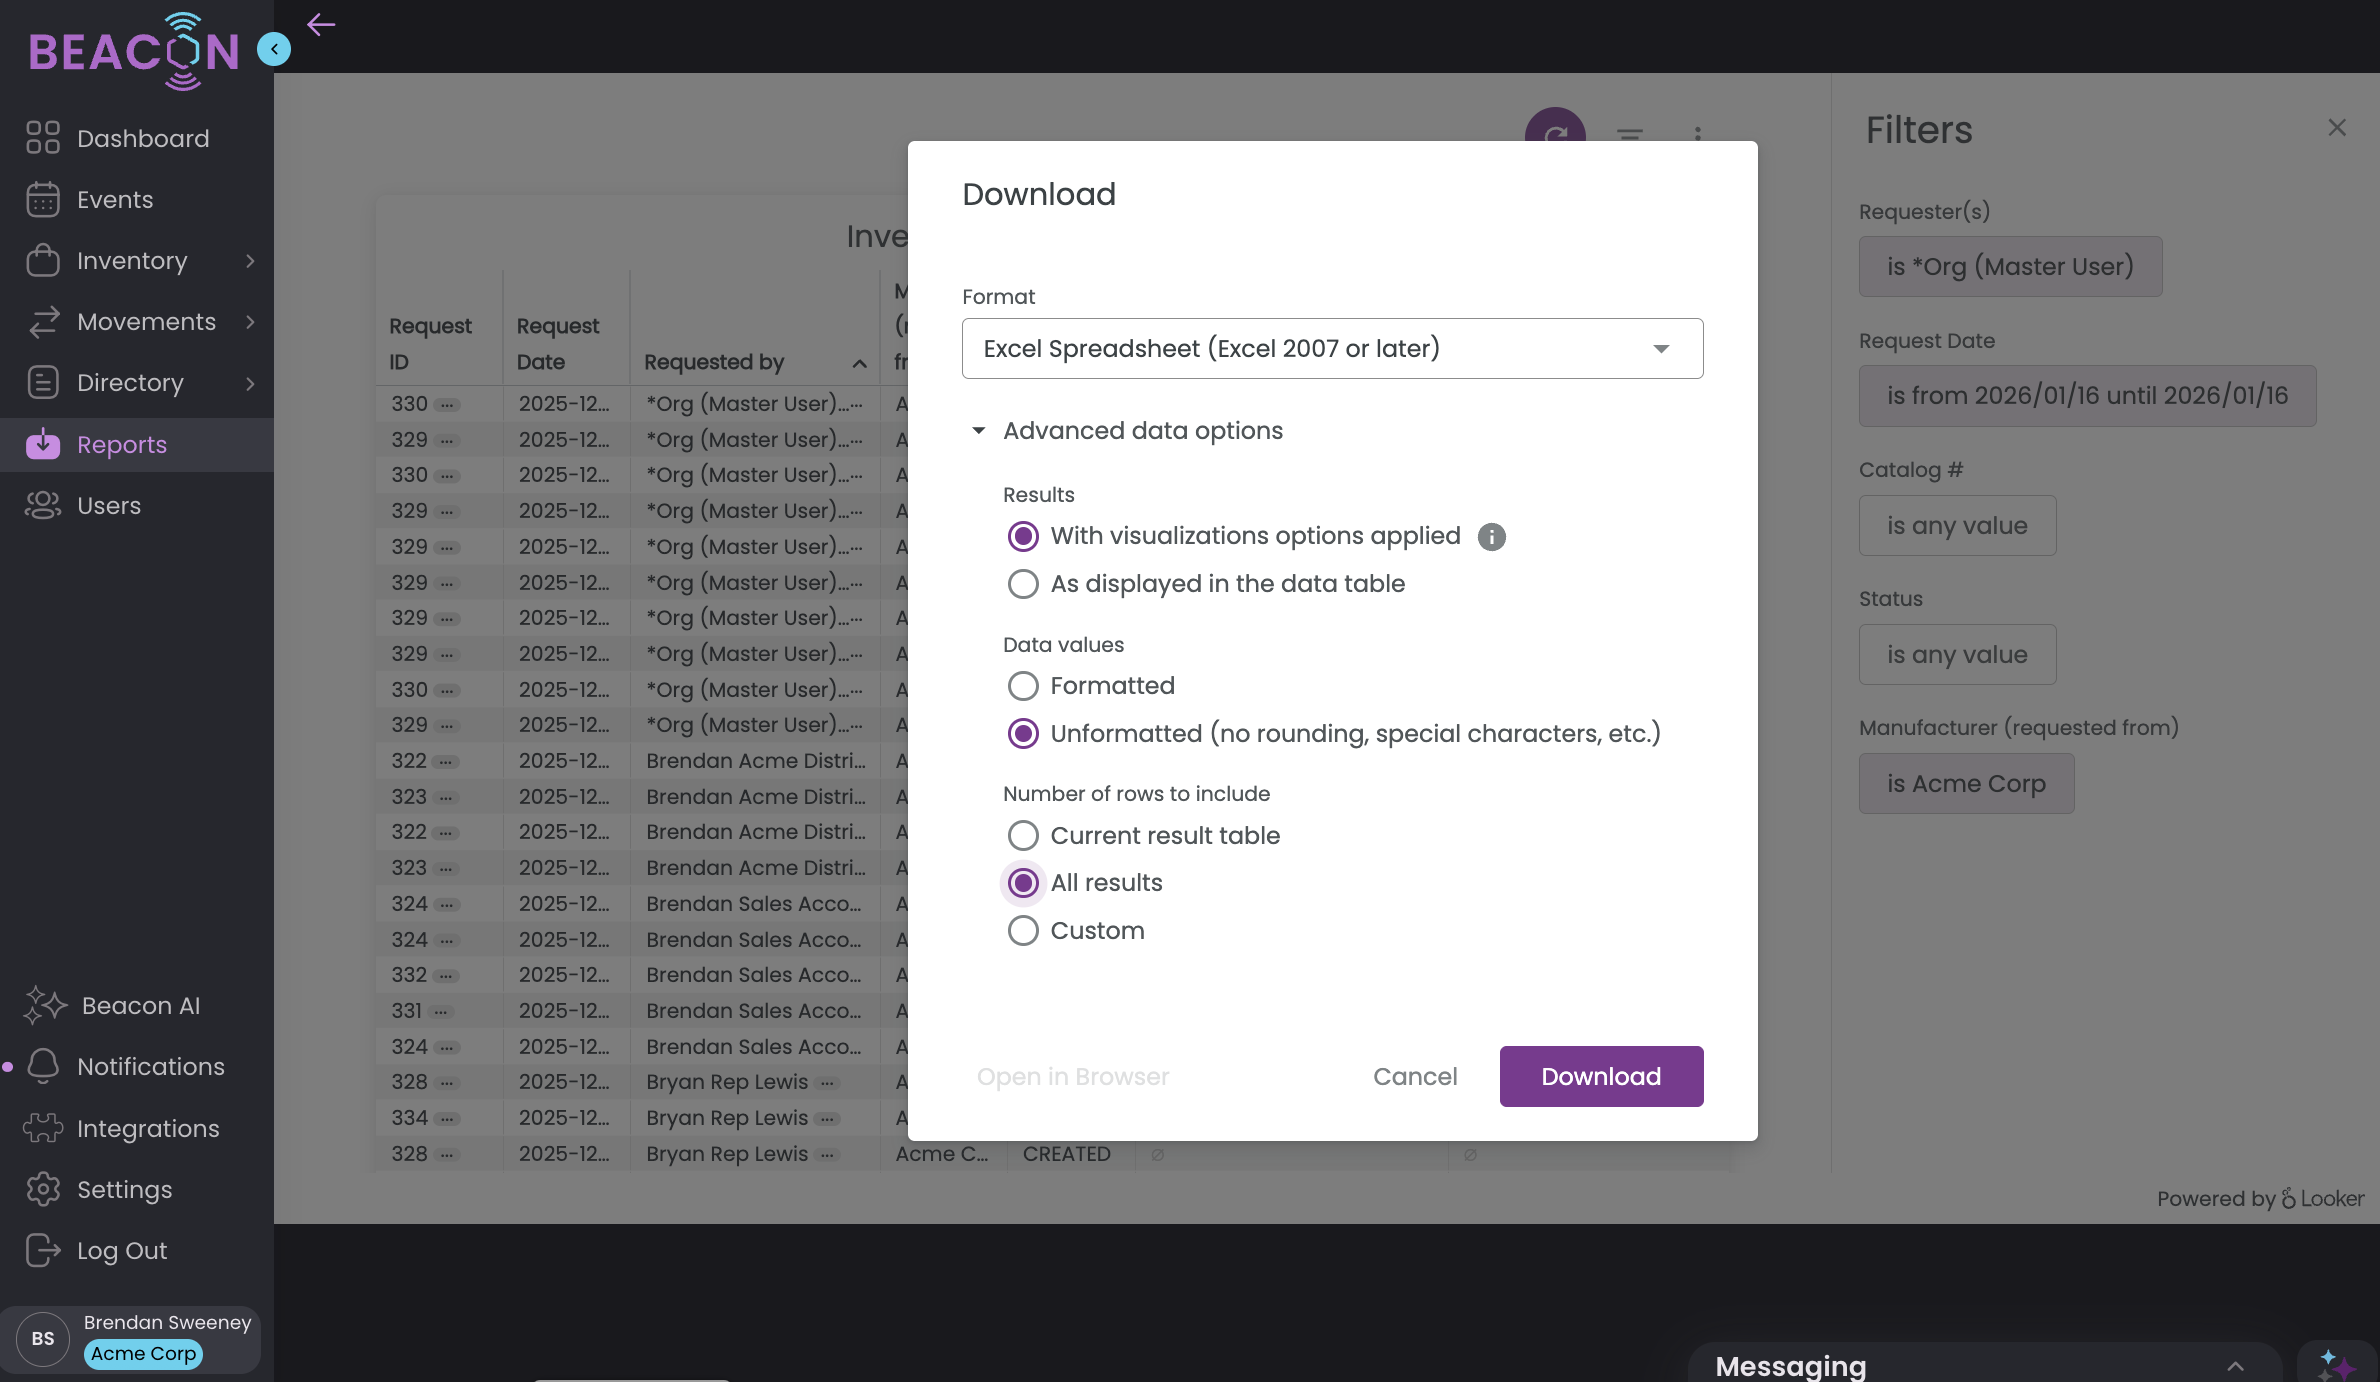Expand the Messaging panel

point(2235,1366)
